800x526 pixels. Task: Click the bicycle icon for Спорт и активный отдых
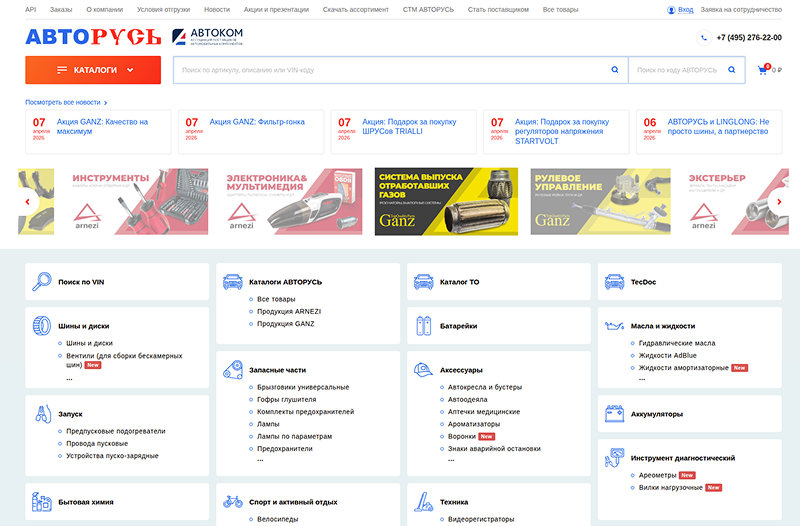point(233,502)
